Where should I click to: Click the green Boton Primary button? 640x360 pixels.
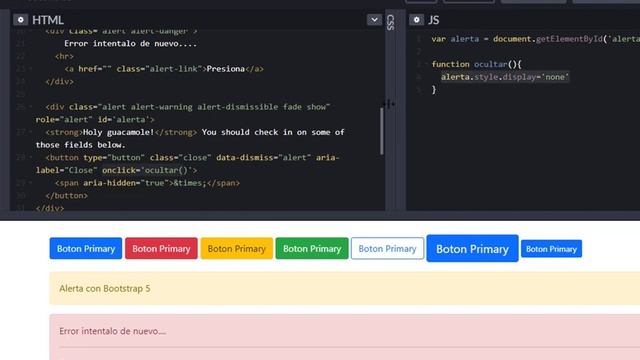point(312,248)
